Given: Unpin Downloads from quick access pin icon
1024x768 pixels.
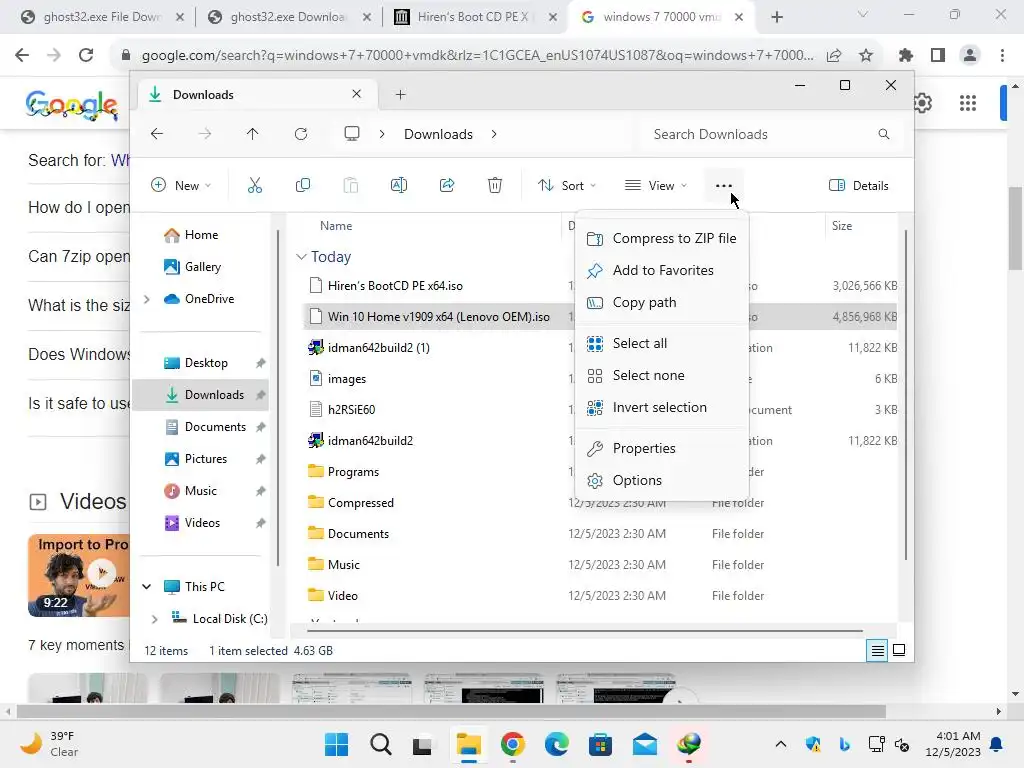Looking at the screenshot, I should [261, 395].
